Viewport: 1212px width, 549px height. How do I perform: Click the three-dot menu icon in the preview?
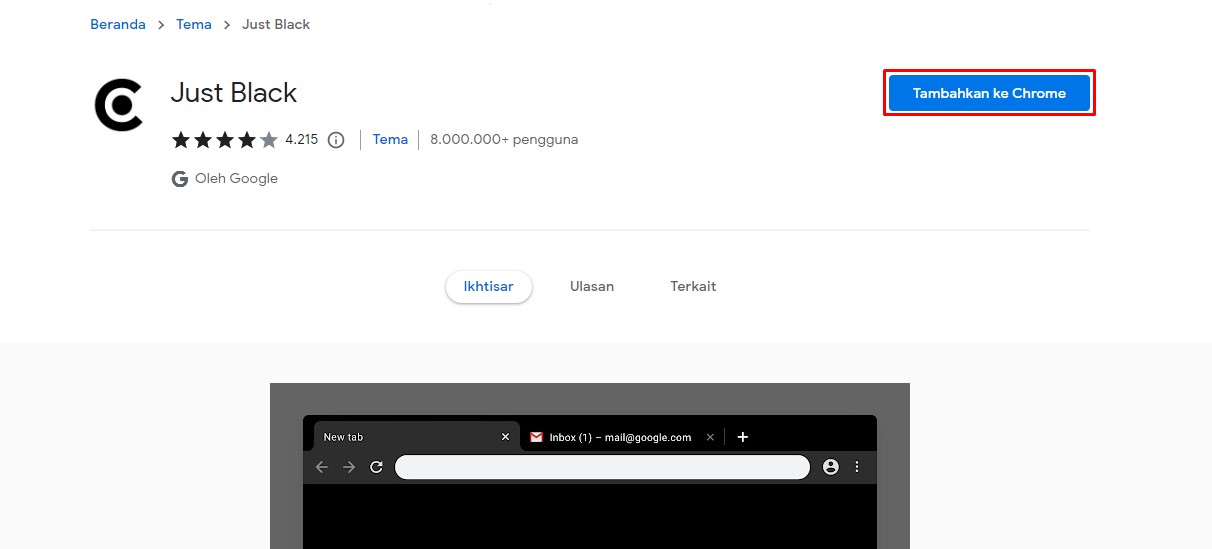point(857,467)
